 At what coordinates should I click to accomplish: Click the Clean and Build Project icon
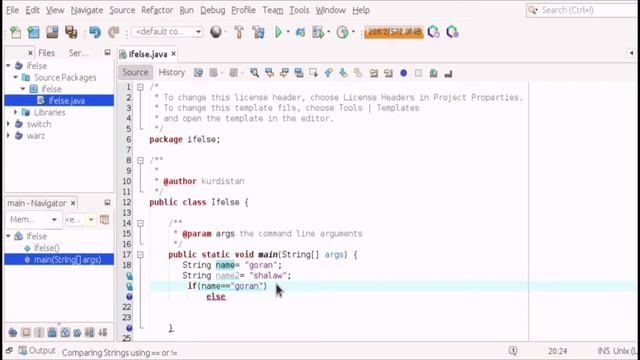coord(258,32)
